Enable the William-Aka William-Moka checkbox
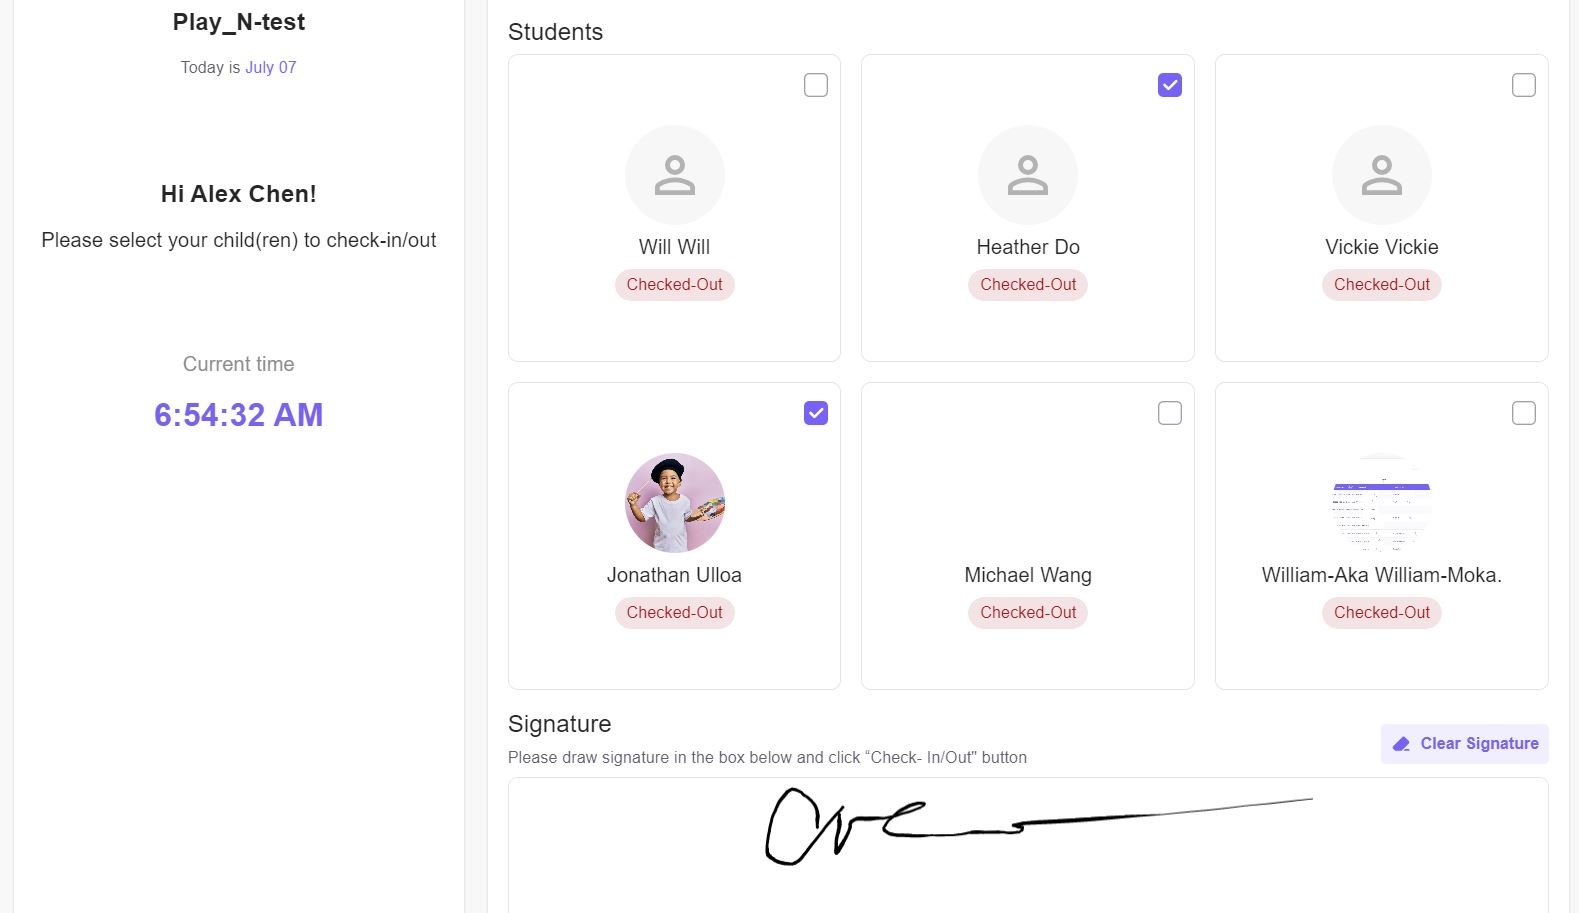Image resolution: width=1579 pixels, height=913 pixels. [x=1523, y=413]
